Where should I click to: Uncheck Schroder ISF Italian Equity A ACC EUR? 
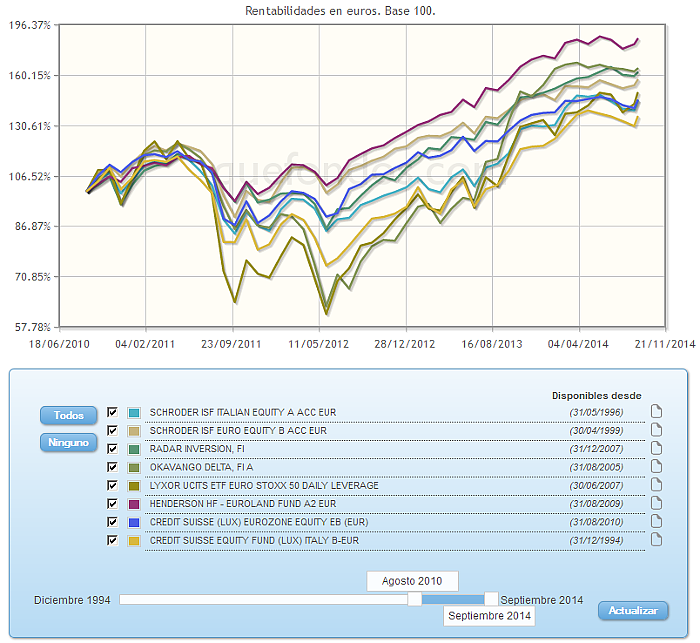(112, 412)
